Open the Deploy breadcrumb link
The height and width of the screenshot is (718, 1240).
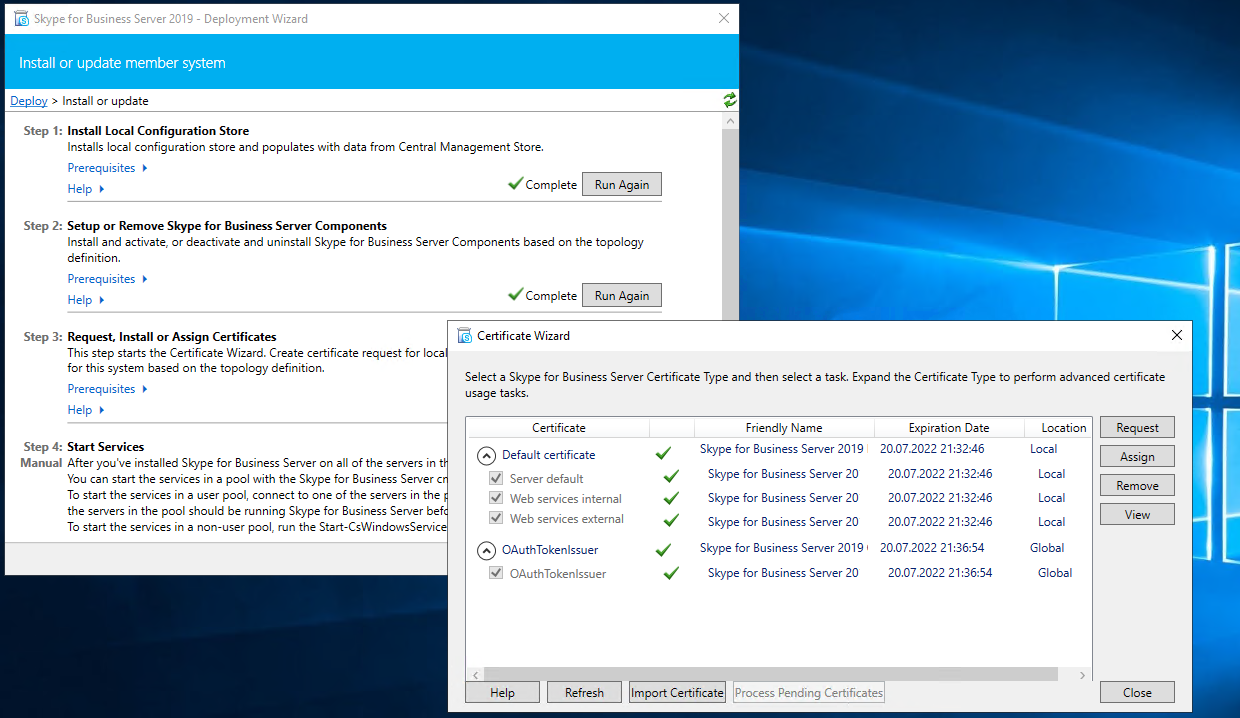point(29,101)
